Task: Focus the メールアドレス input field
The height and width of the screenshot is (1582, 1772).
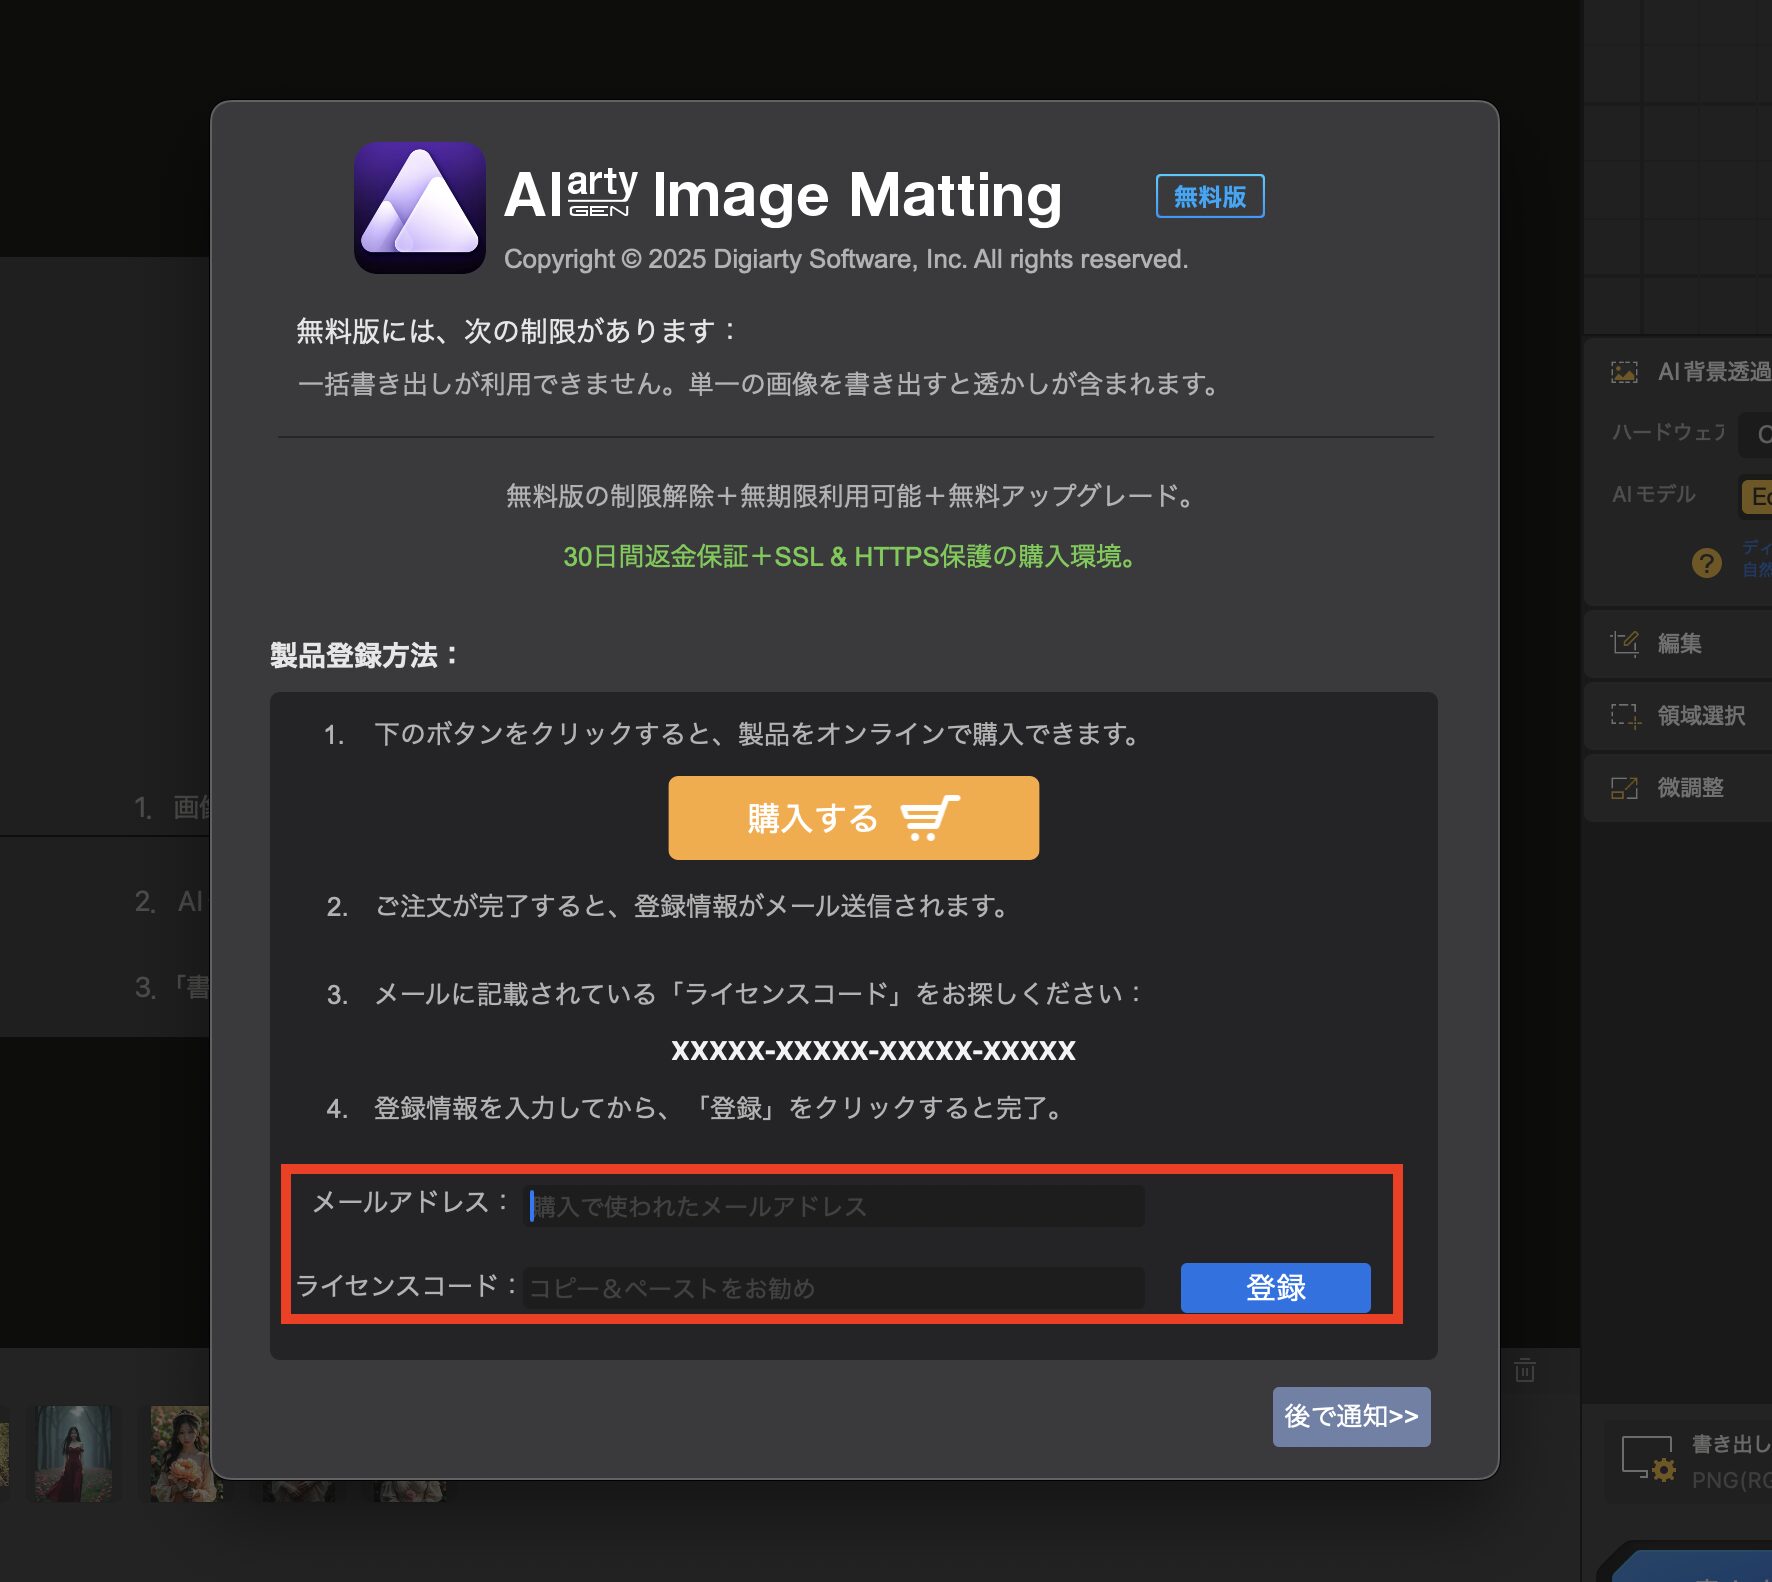Action: [x=833, y=1206]
